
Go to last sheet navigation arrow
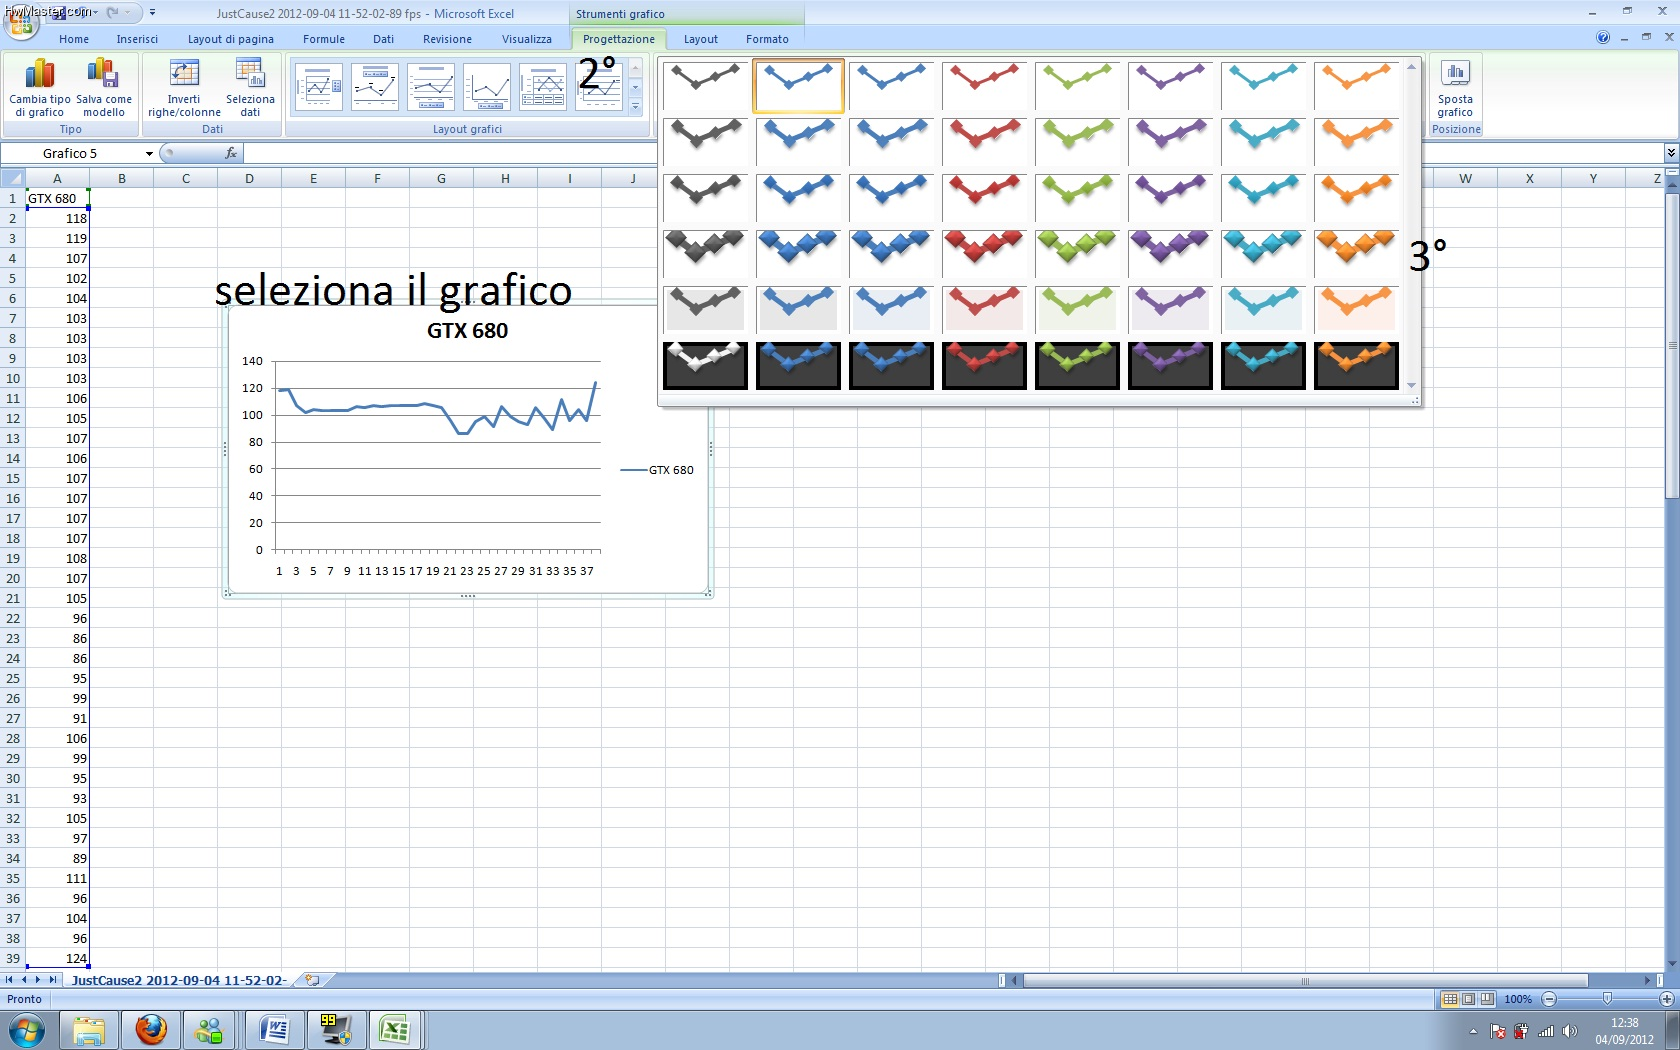pos(52,980)
